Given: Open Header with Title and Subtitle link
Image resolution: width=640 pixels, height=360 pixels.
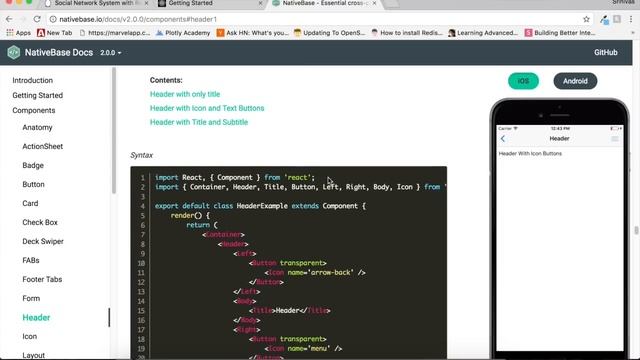Looking at the screenshot, I should coord(199,122).
